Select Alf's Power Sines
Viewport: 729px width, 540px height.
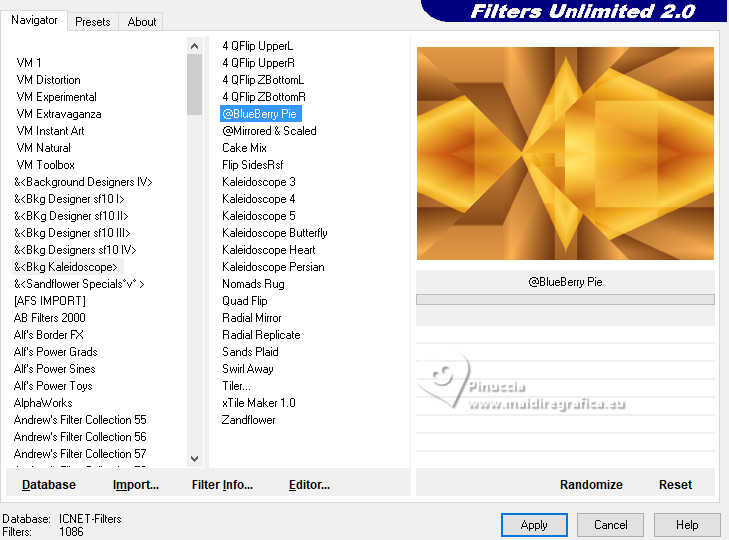[54, 369]
